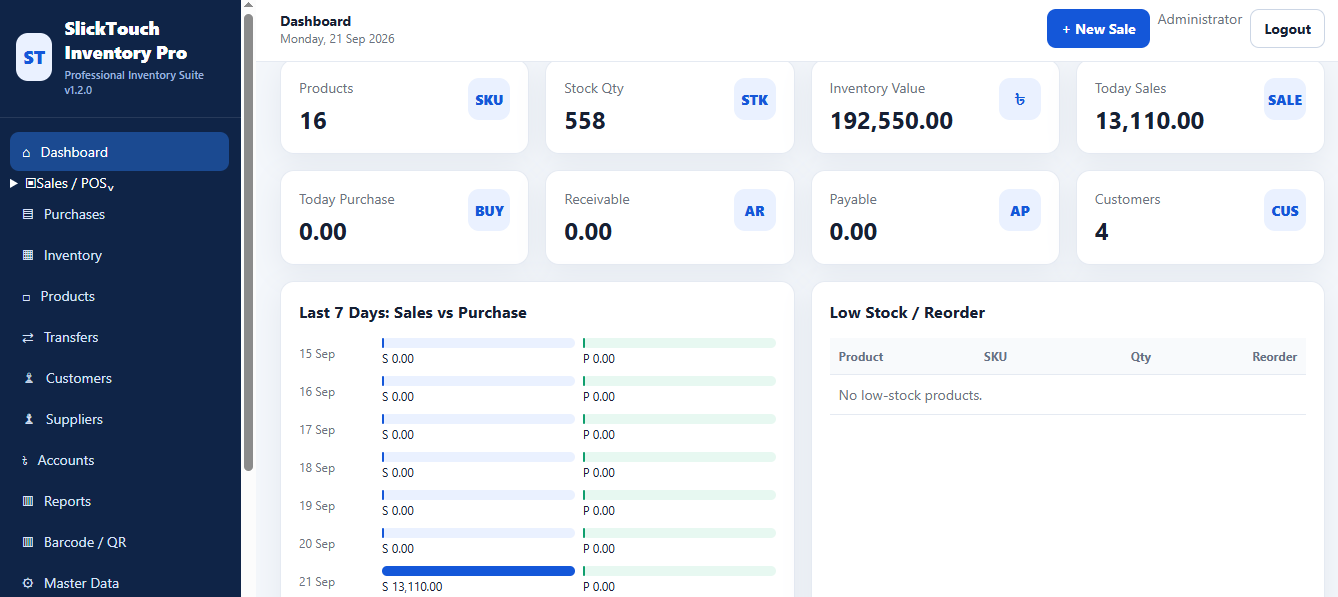The height and width of the screenshot is (597, 1338).
Task: Click the STK badge on Stock Qty card
Action: click(x=755, y=100)
